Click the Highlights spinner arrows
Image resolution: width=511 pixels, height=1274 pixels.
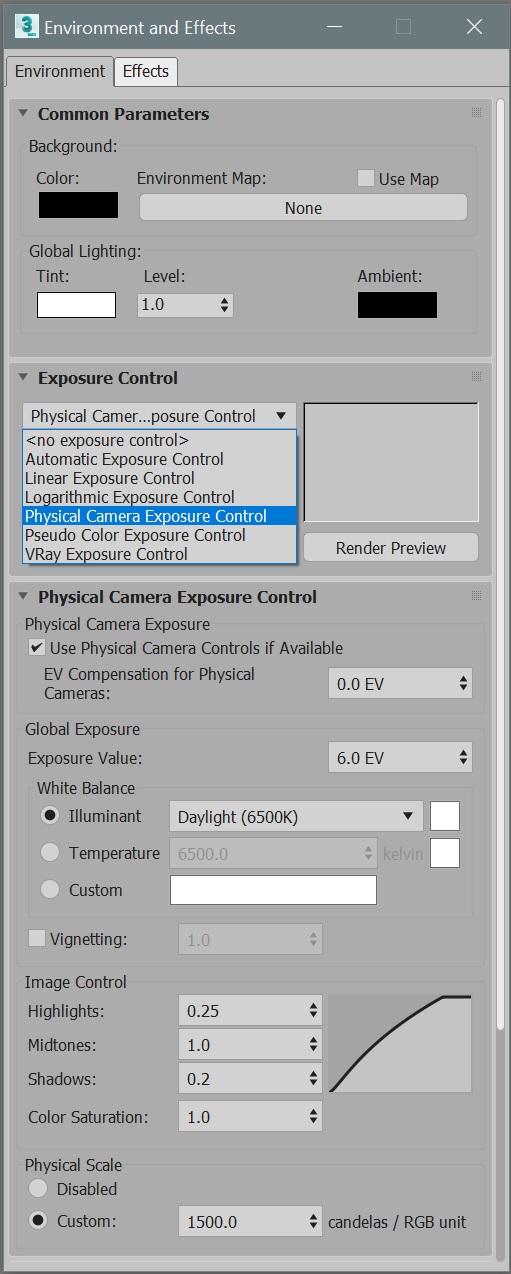314,1011
